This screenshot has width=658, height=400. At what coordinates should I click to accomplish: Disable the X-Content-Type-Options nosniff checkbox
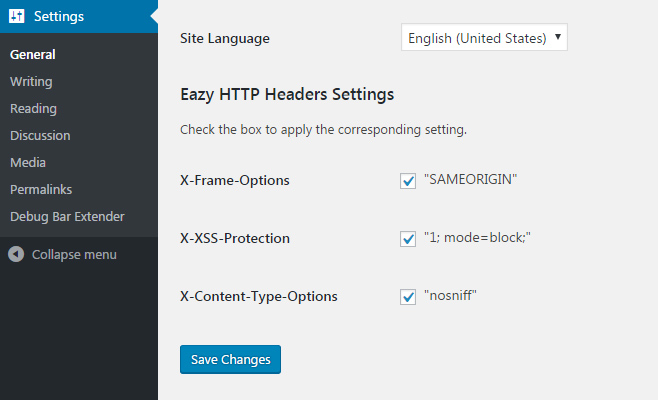(407, 297)
